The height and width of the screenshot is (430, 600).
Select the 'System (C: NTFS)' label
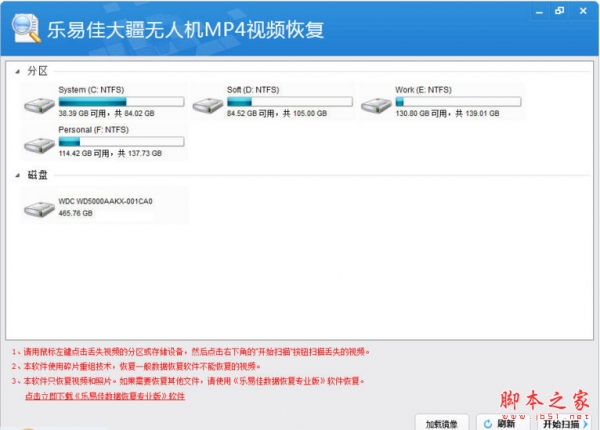(91, 90)
